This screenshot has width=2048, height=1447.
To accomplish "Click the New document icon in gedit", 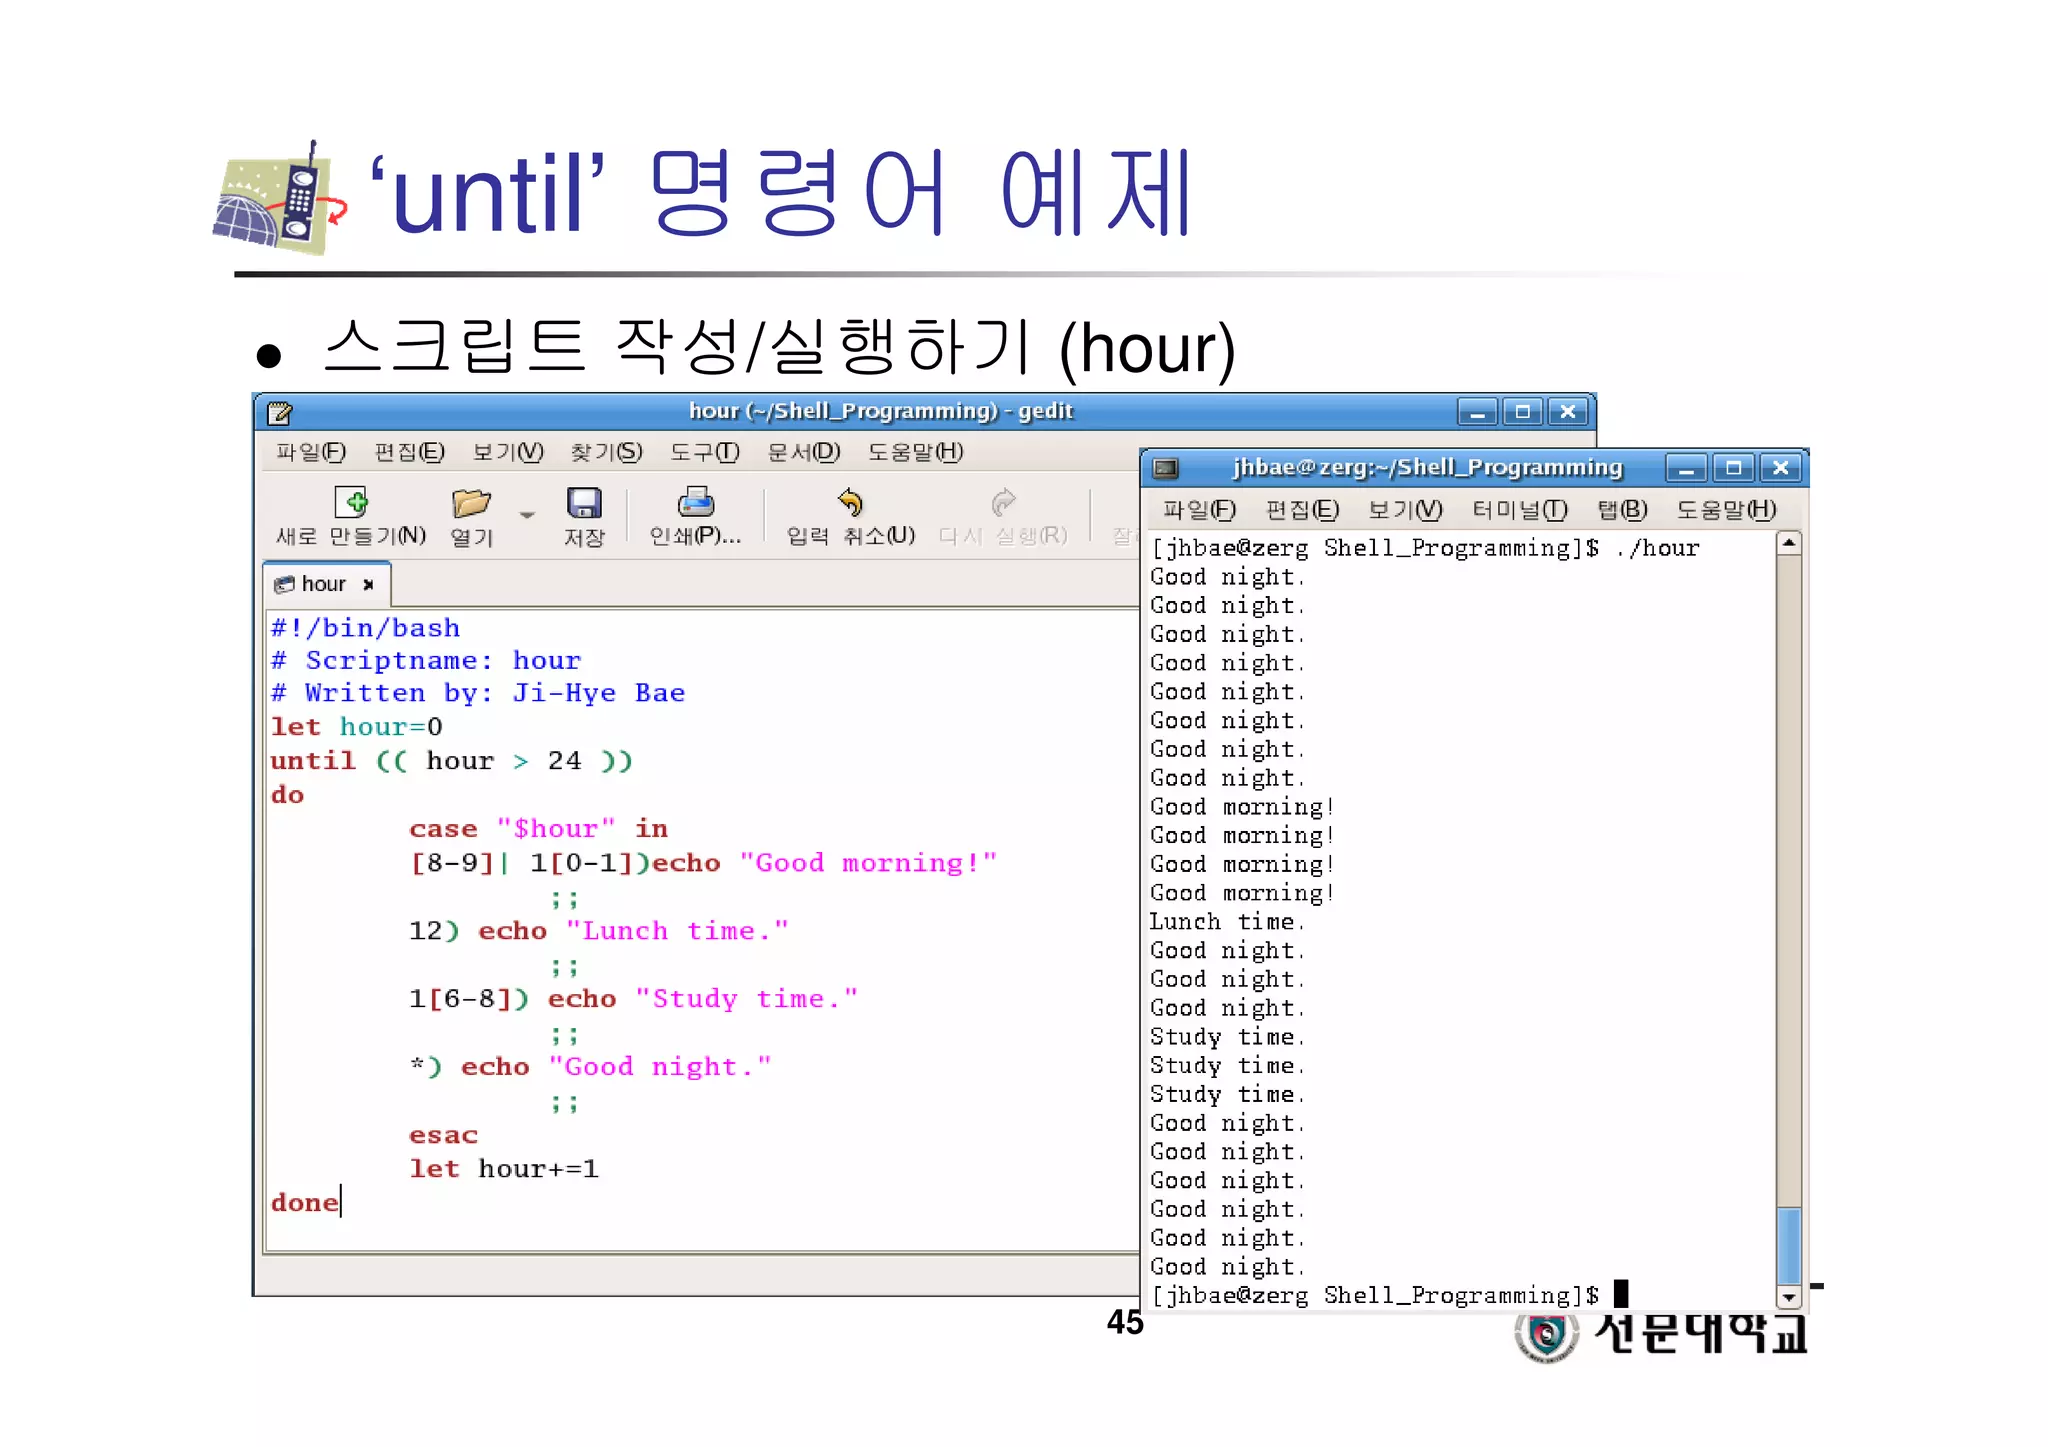I will (x=351, y=503).
